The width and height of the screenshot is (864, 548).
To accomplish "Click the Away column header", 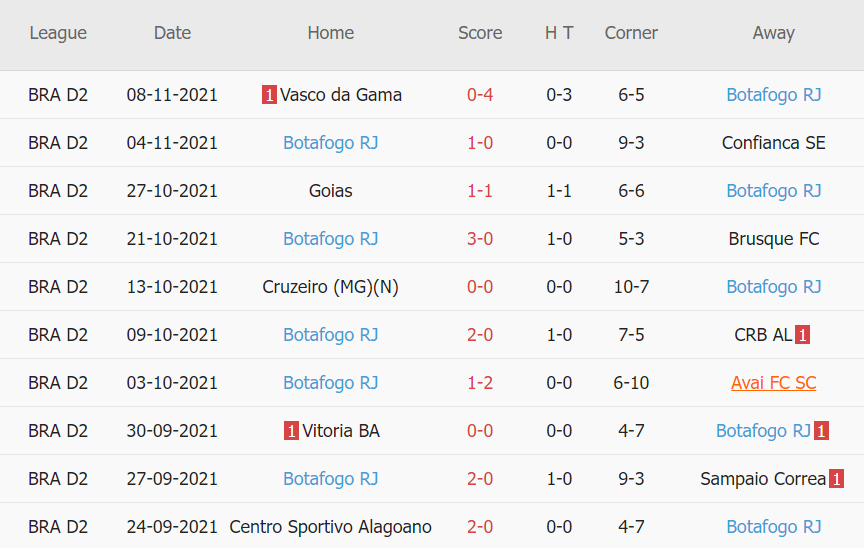I will pyautogui.click(x=773, y=33).
